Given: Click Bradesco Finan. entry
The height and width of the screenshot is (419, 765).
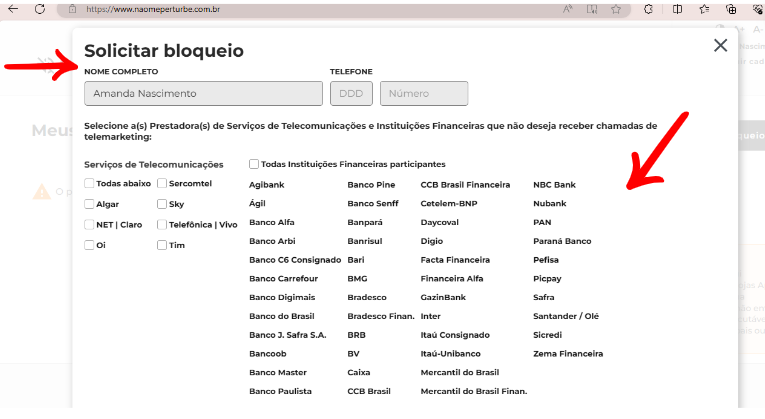Looking at the screenshot, I should [x=381, y=316].
